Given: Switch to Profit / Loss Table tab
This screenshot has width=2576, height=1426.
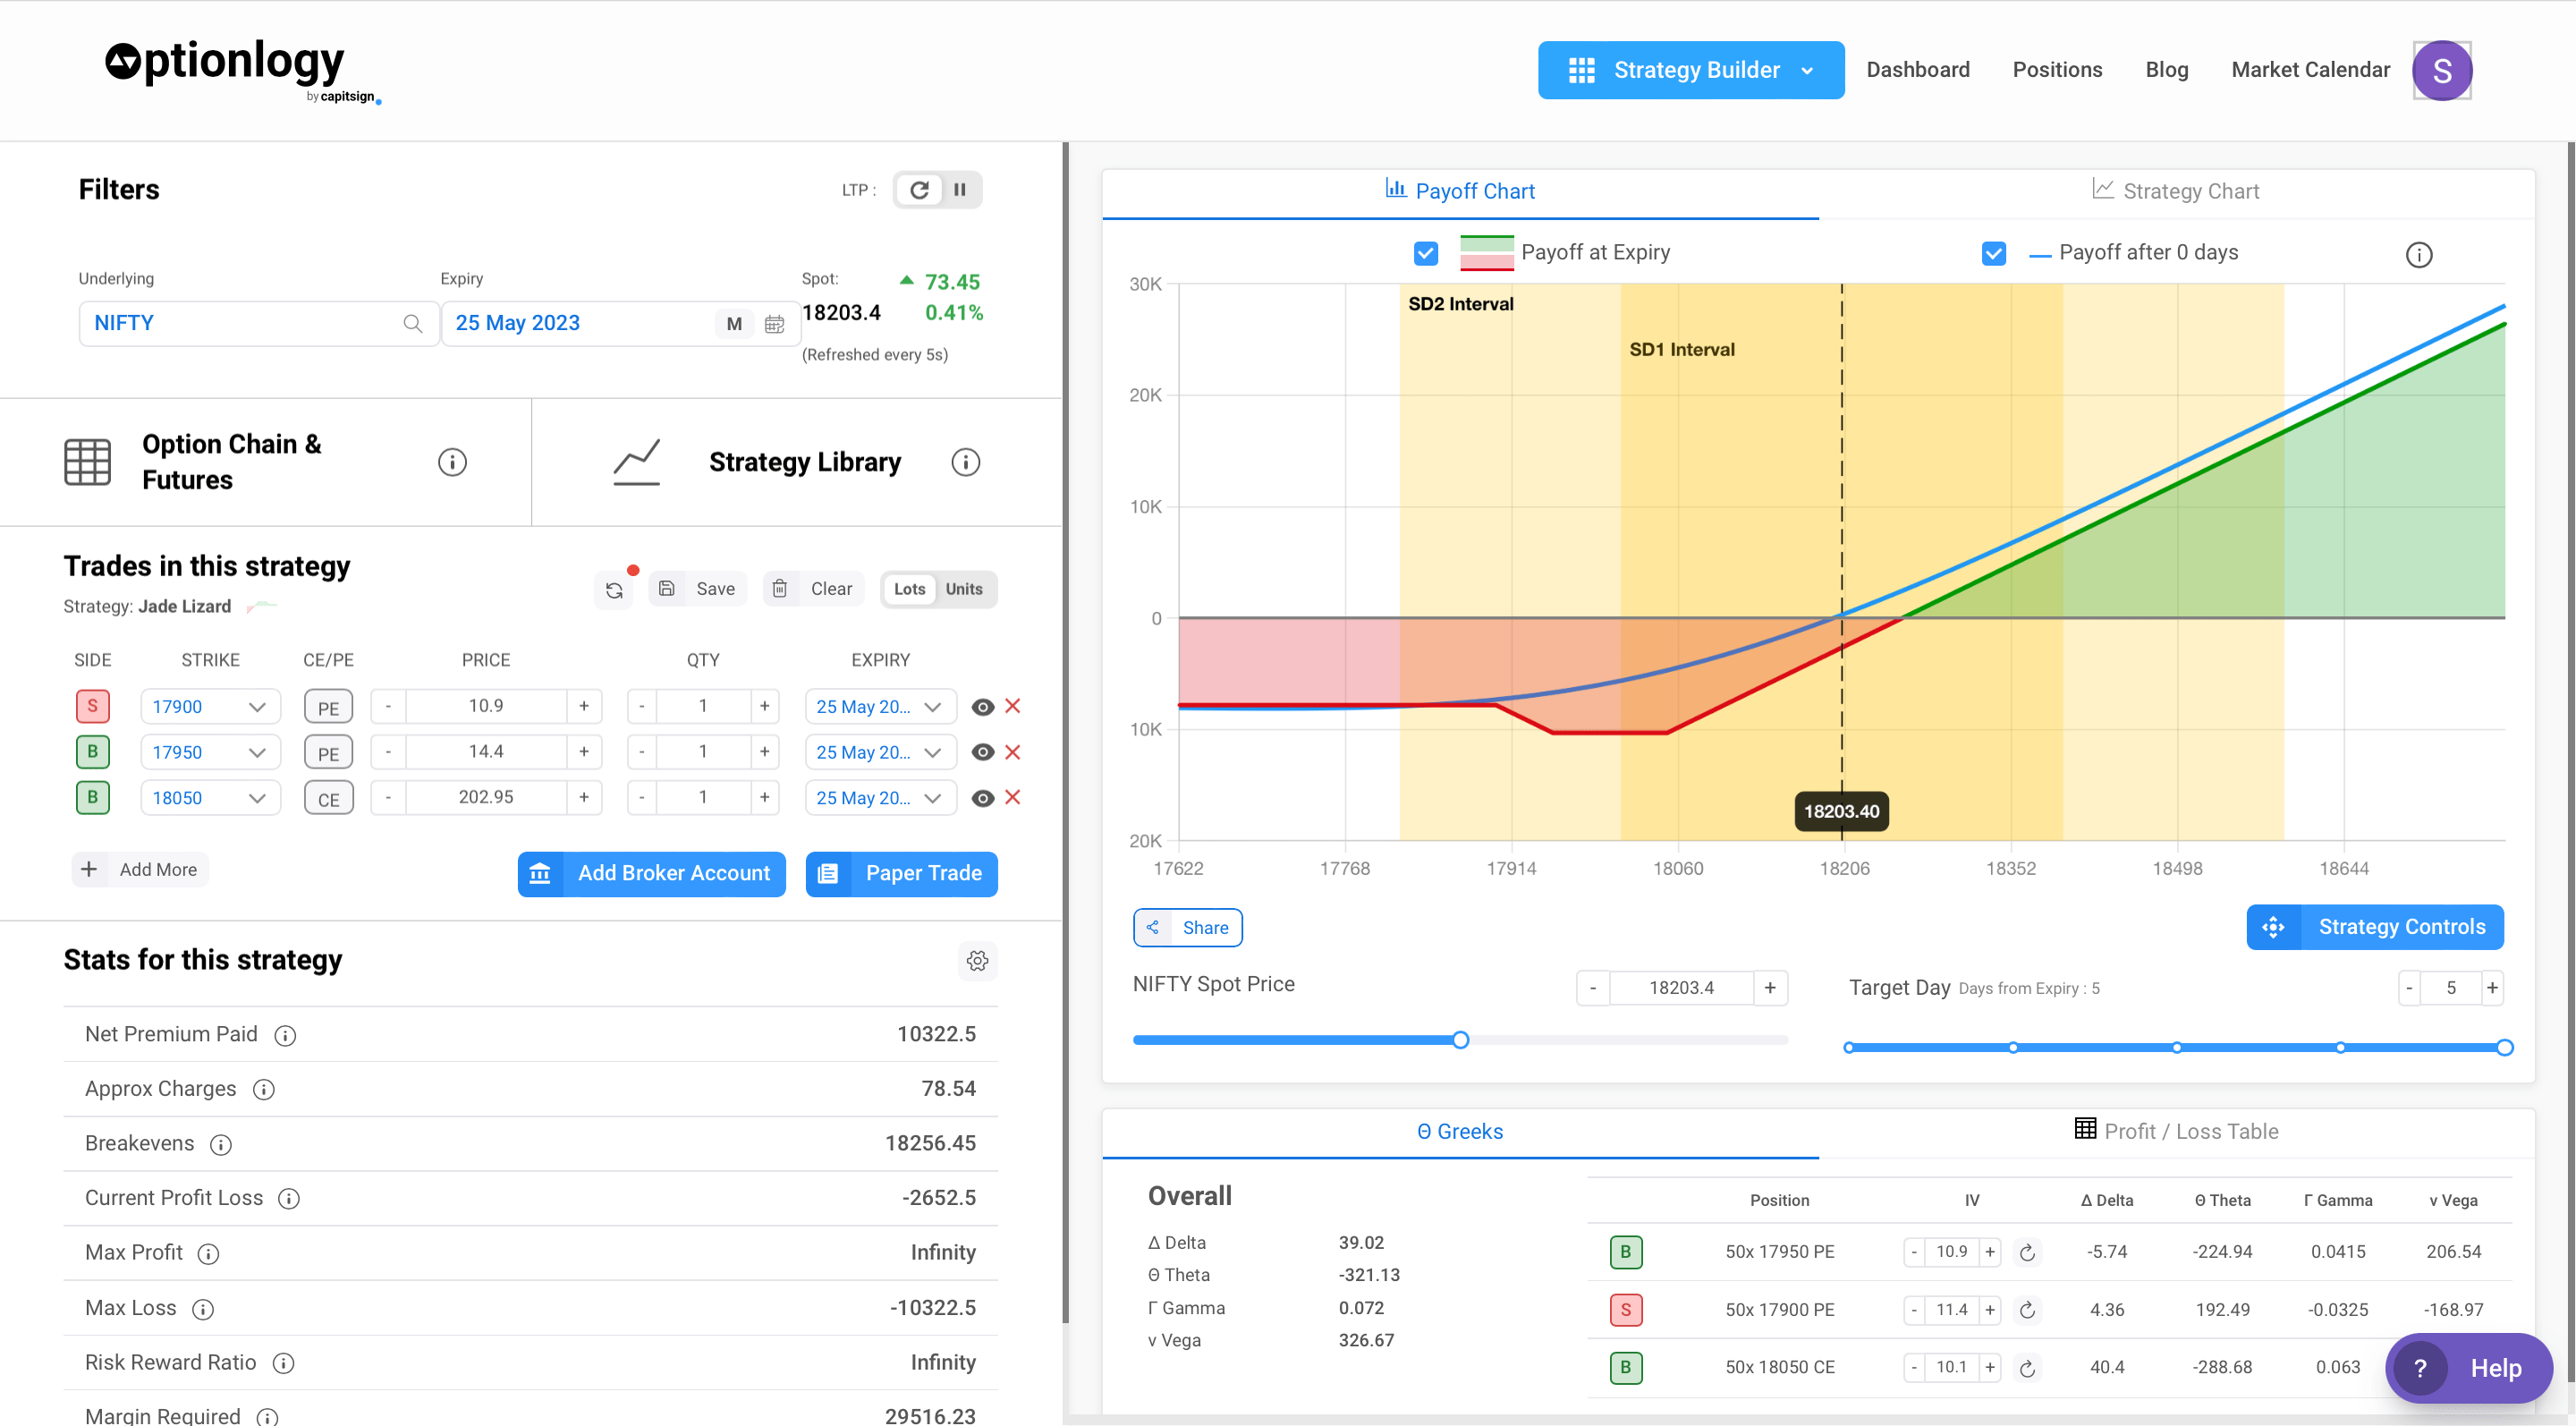Looking at the screenshot, I should point(2176,1131).
